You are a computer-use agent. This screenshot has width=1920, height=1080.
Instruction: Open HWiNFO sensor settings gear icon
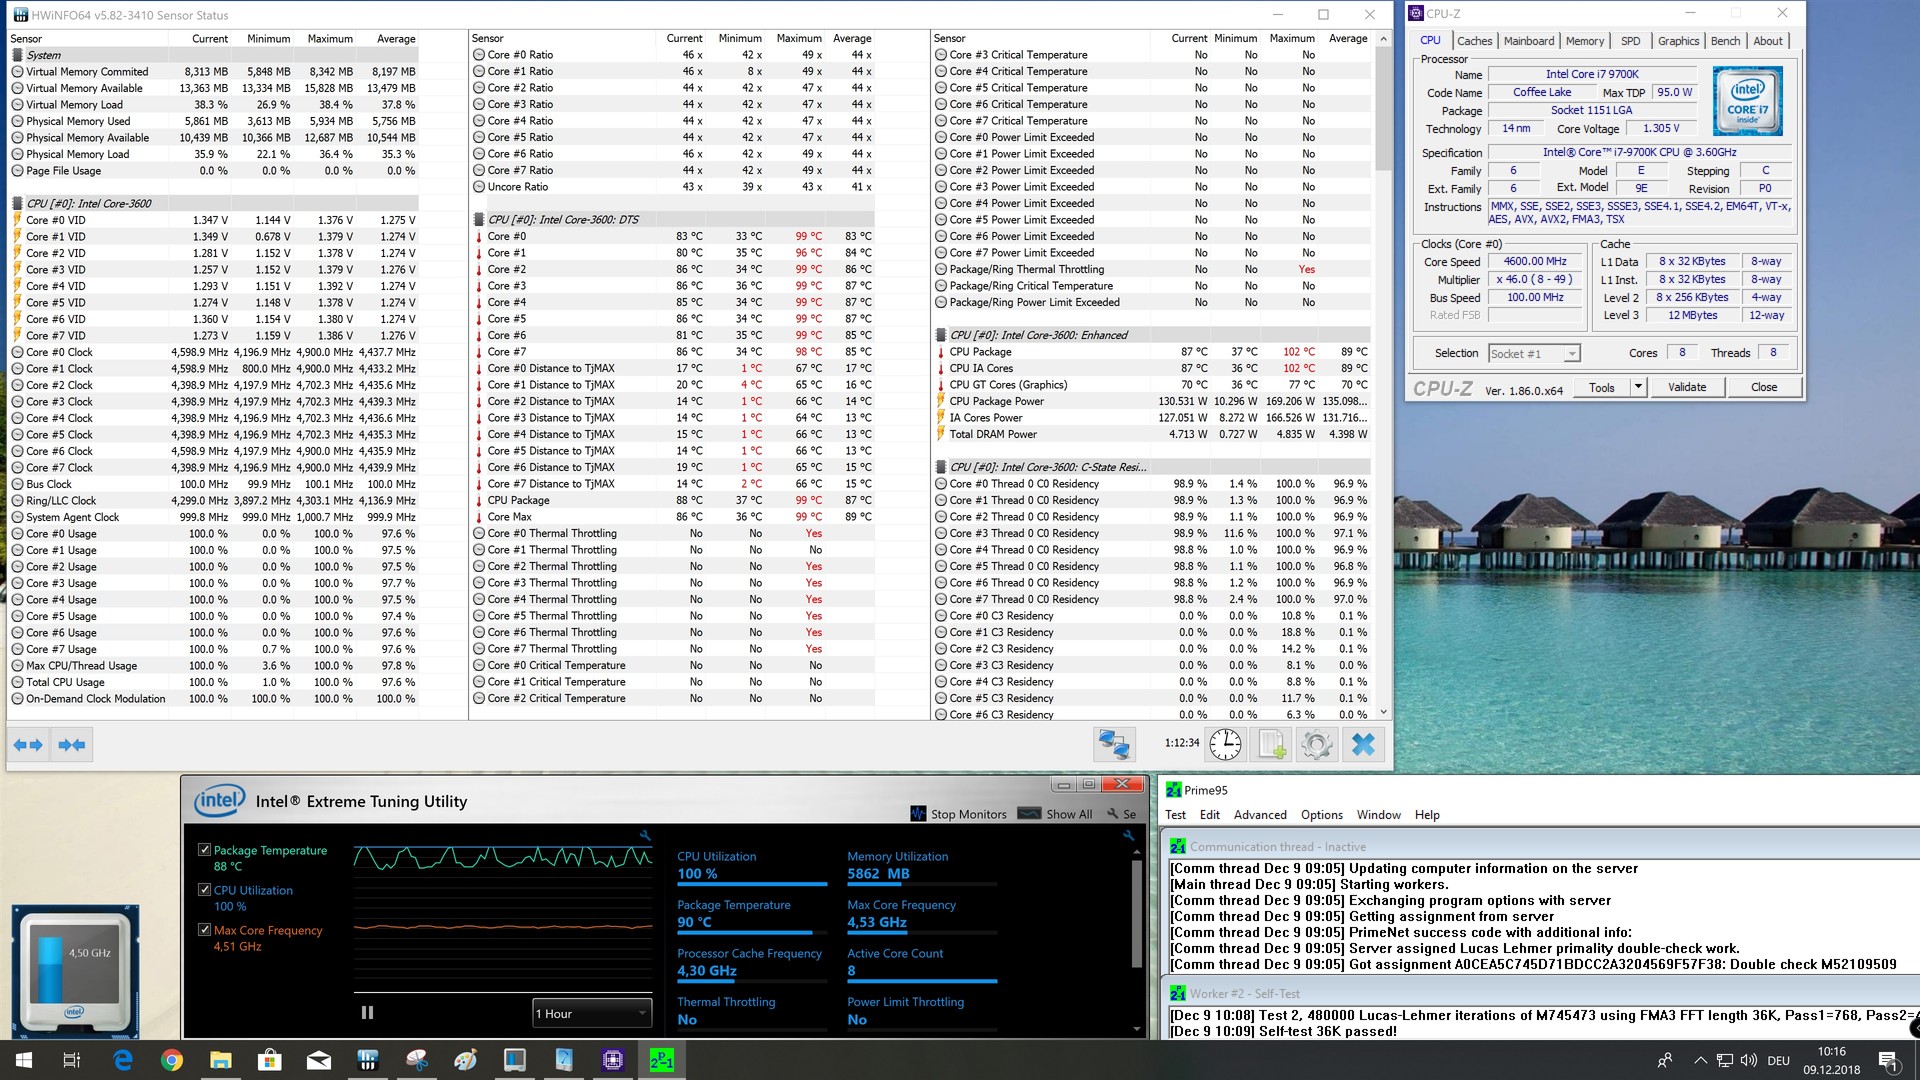(1317, 744)
